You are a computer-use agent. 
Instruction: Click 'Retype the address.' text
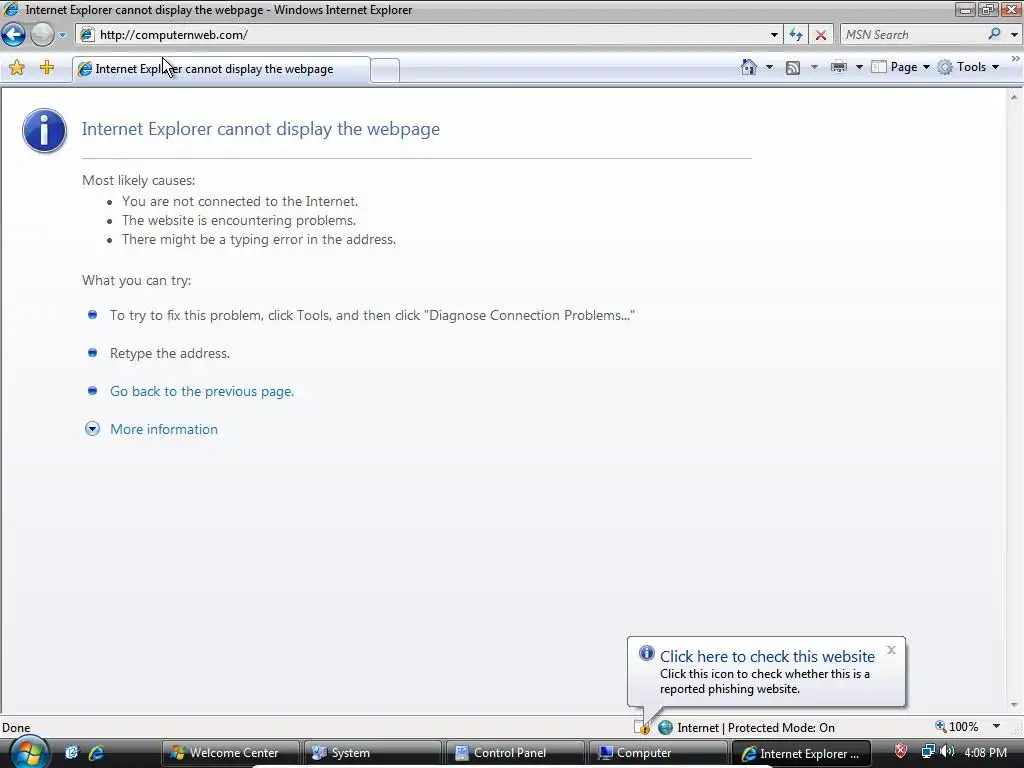point(170,353)
